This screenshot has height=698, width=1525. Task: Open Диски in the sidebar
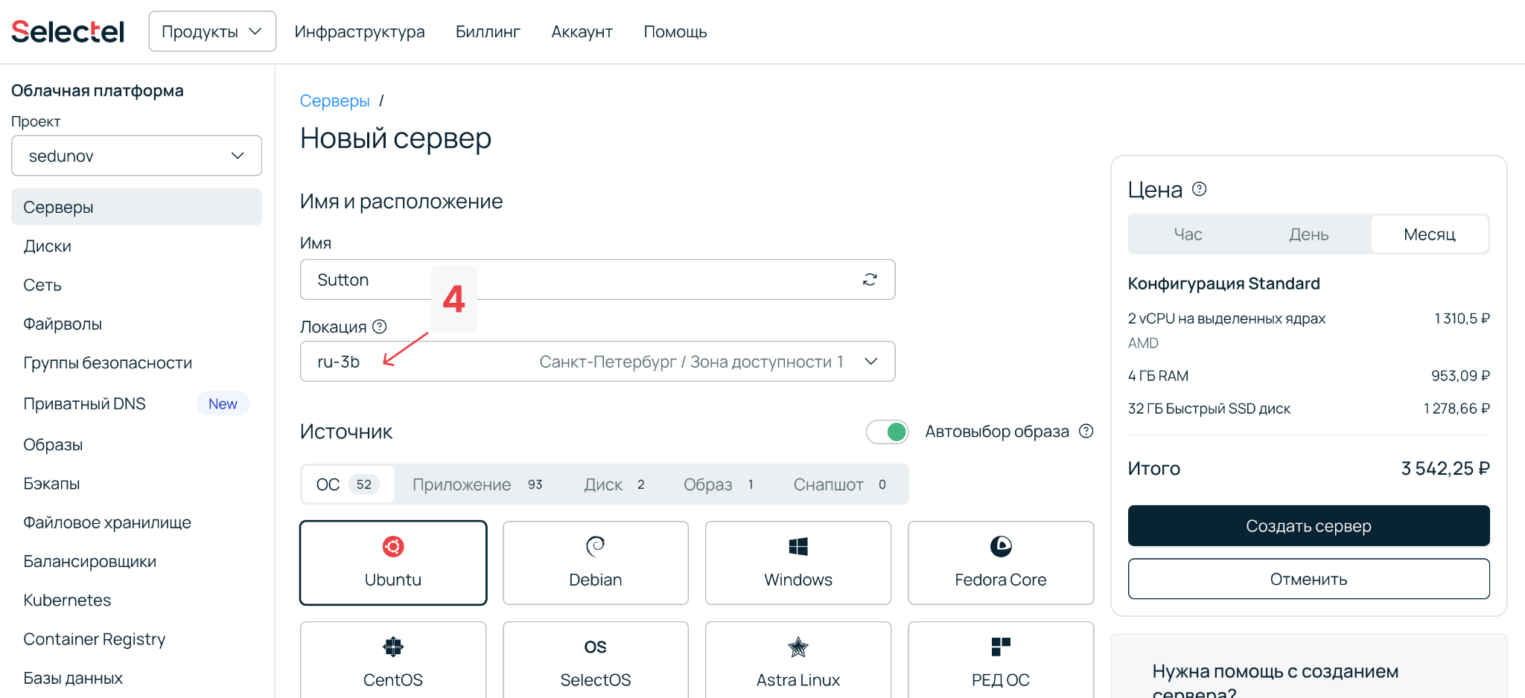136,246
